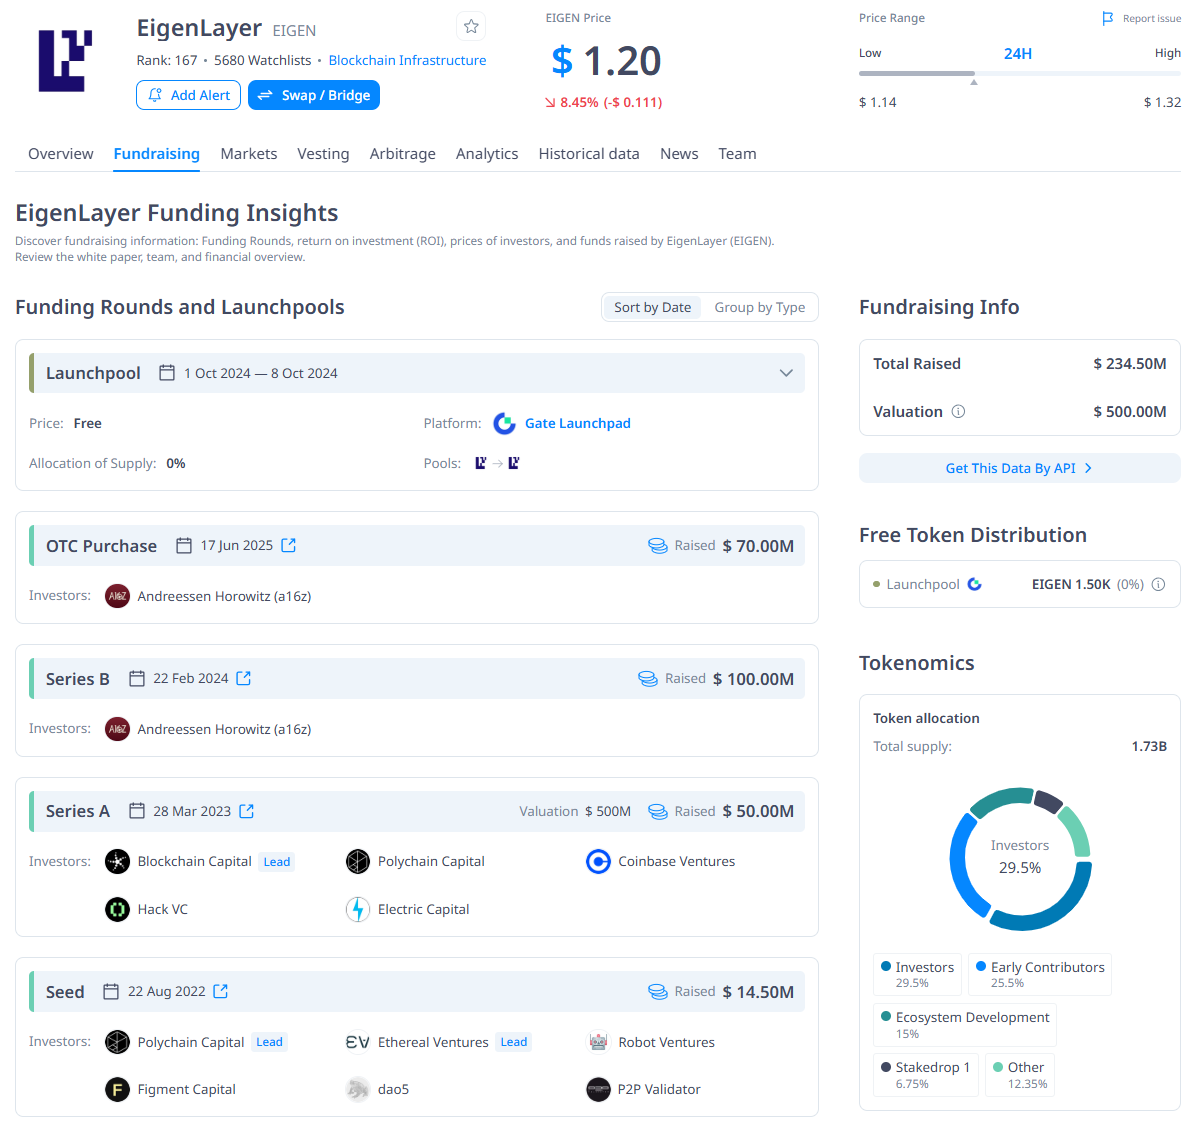Click the 1.73B total supply value

[1149, 746]
